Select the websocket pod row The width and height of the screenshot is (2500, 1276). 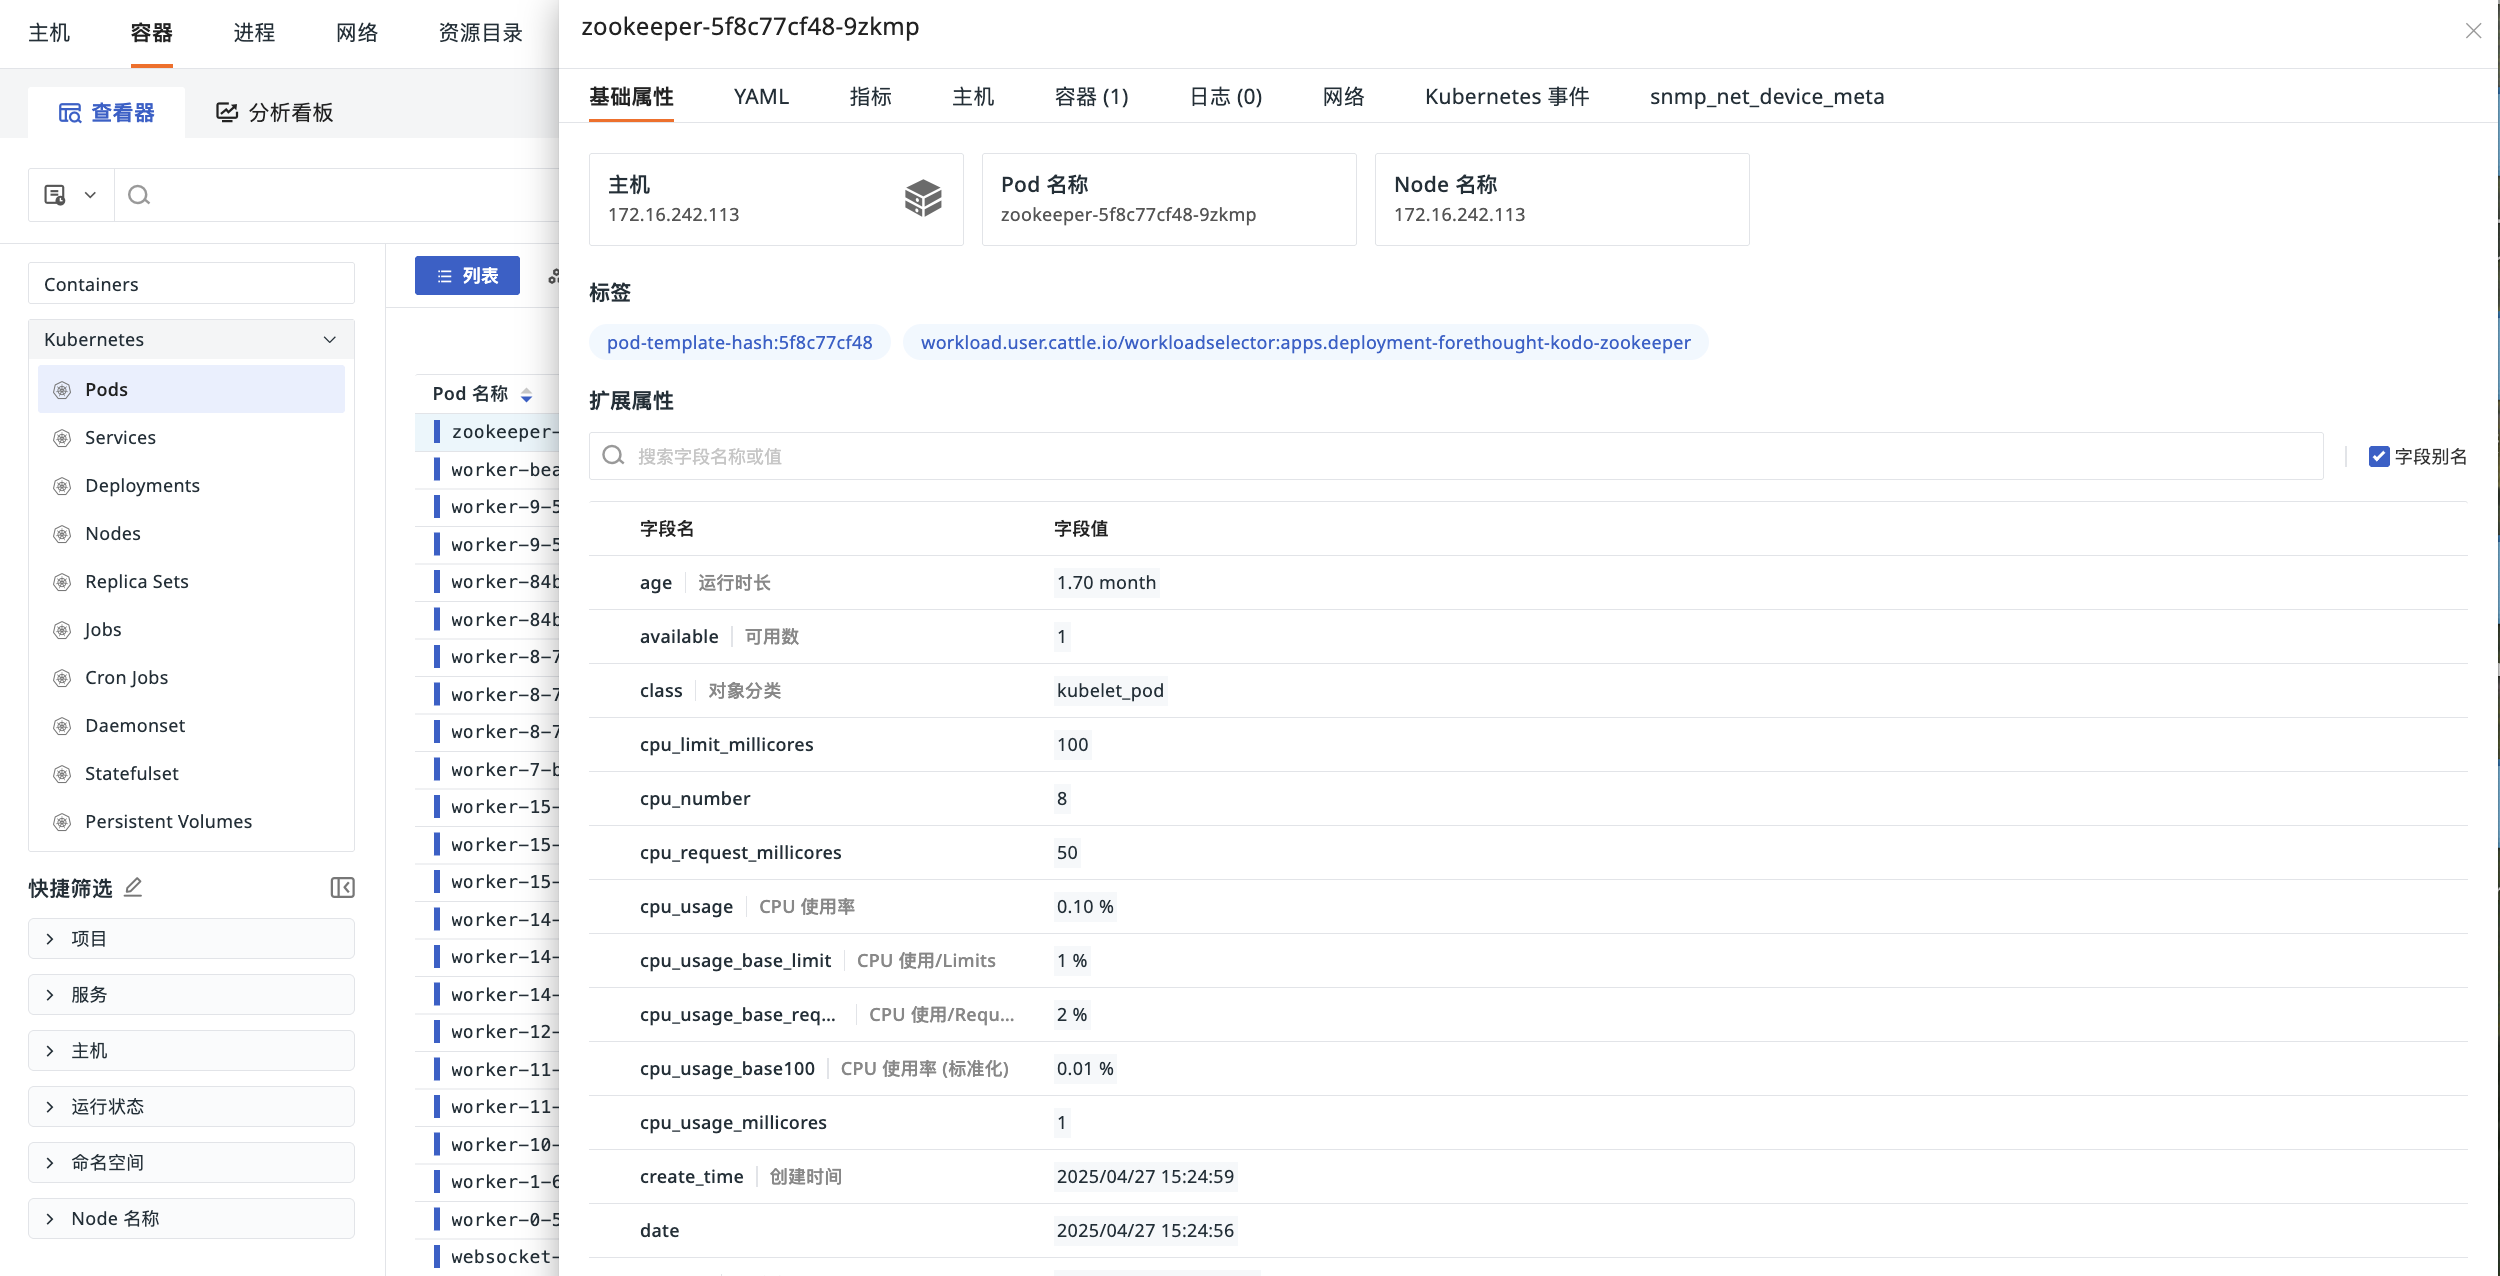tap(487, 1257)
